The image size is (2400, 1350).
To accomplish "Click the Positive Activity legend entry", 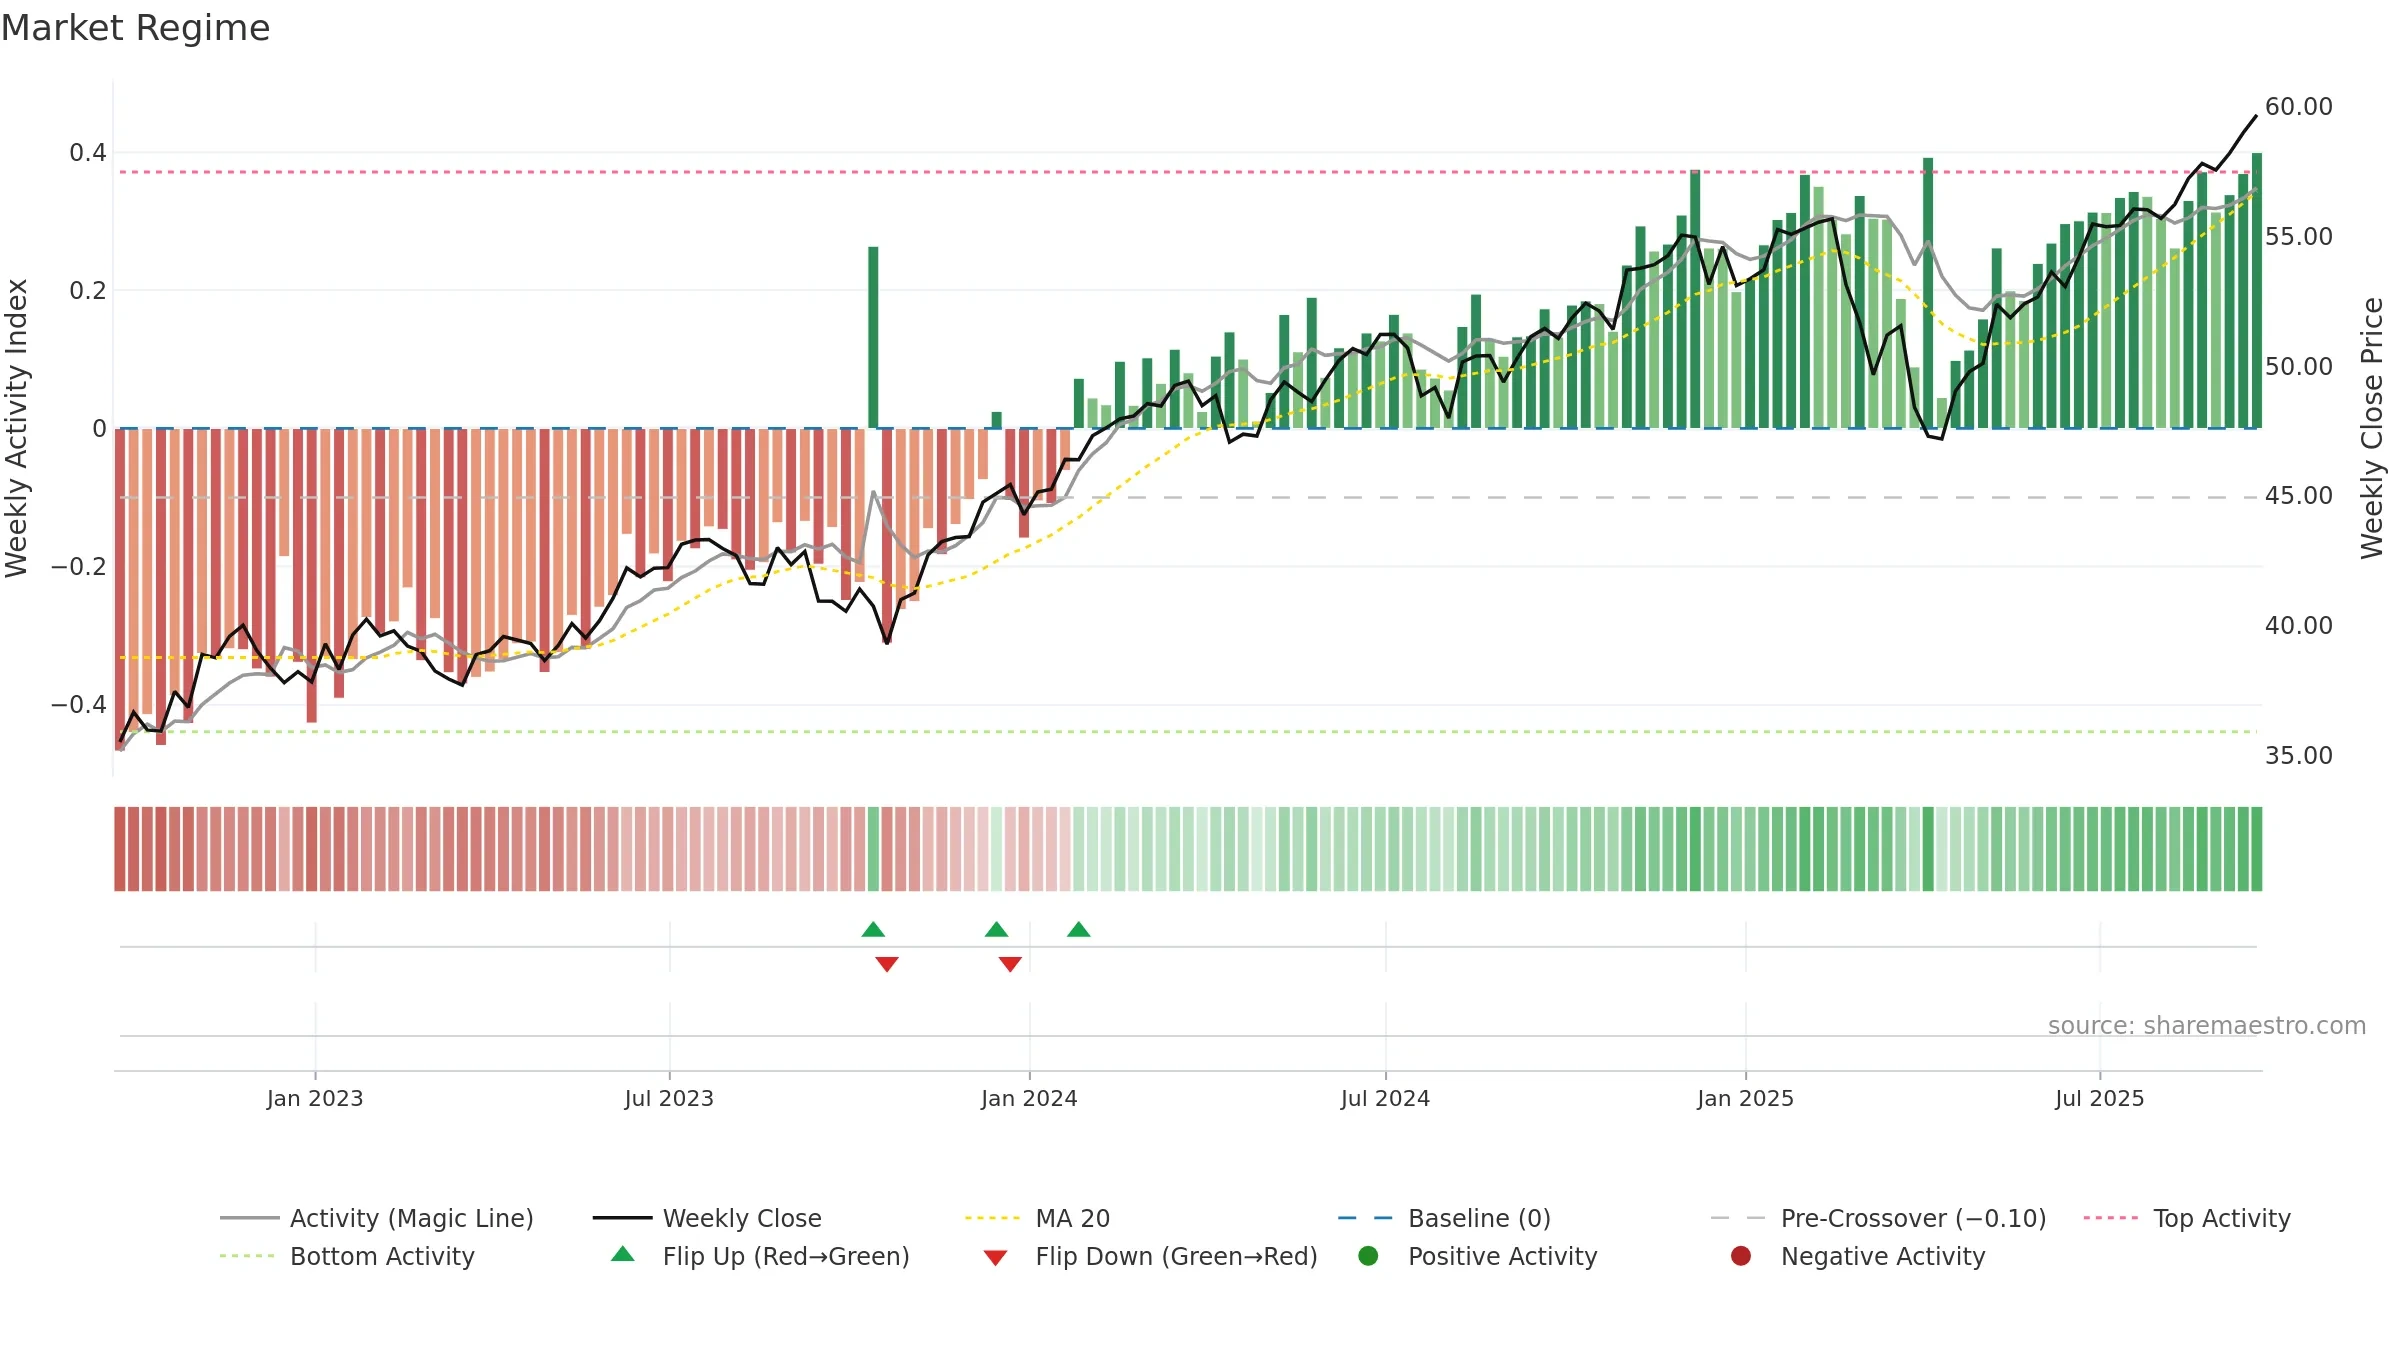I will click(1478, 1256).
